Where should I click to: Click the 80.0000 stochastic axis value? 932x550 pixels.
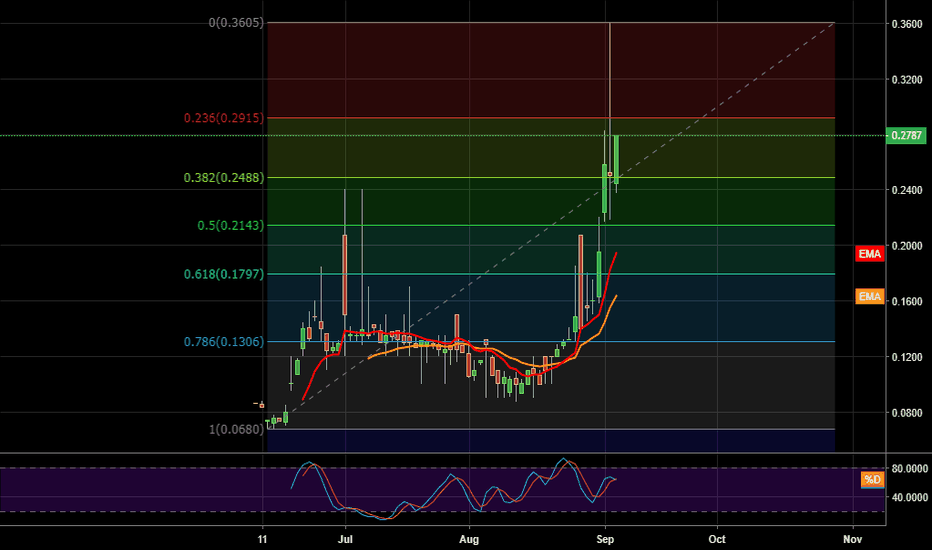coord(909,469)
